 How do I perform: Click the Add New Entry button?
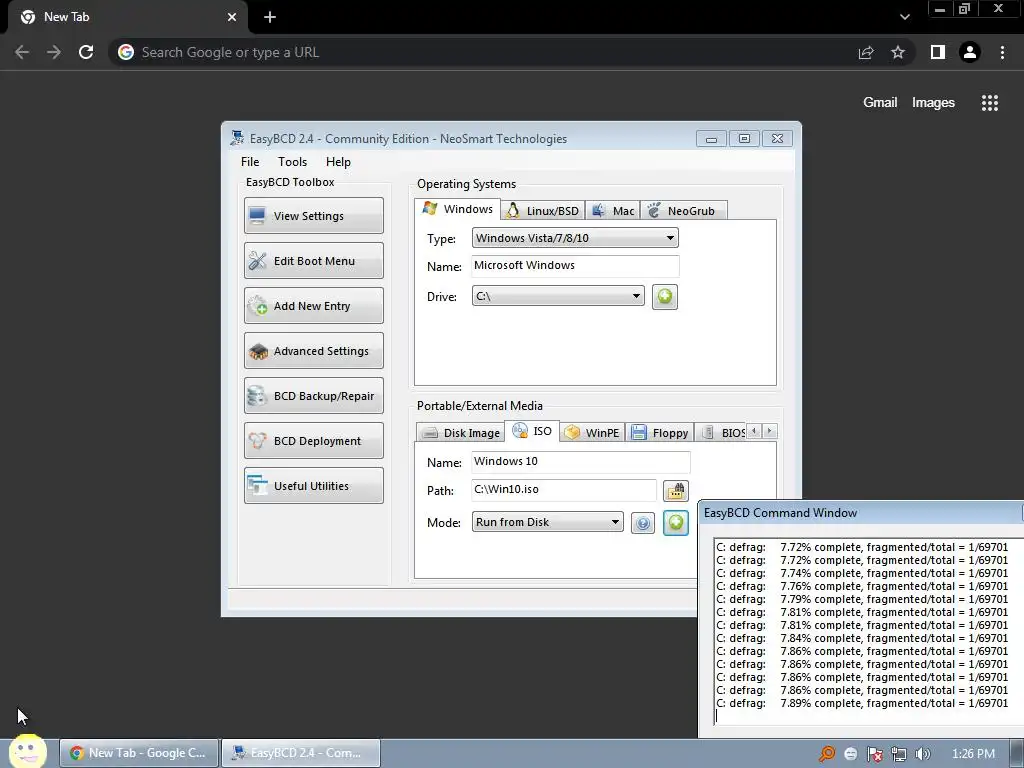pos(313,306)
